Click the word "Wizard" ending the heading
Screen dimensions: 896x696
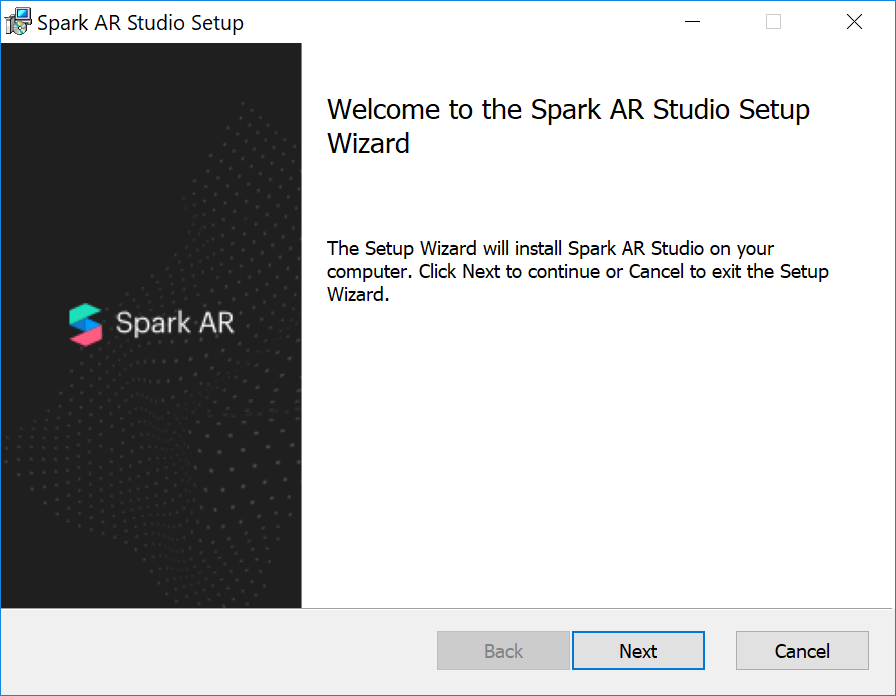(x=369, y=143)
